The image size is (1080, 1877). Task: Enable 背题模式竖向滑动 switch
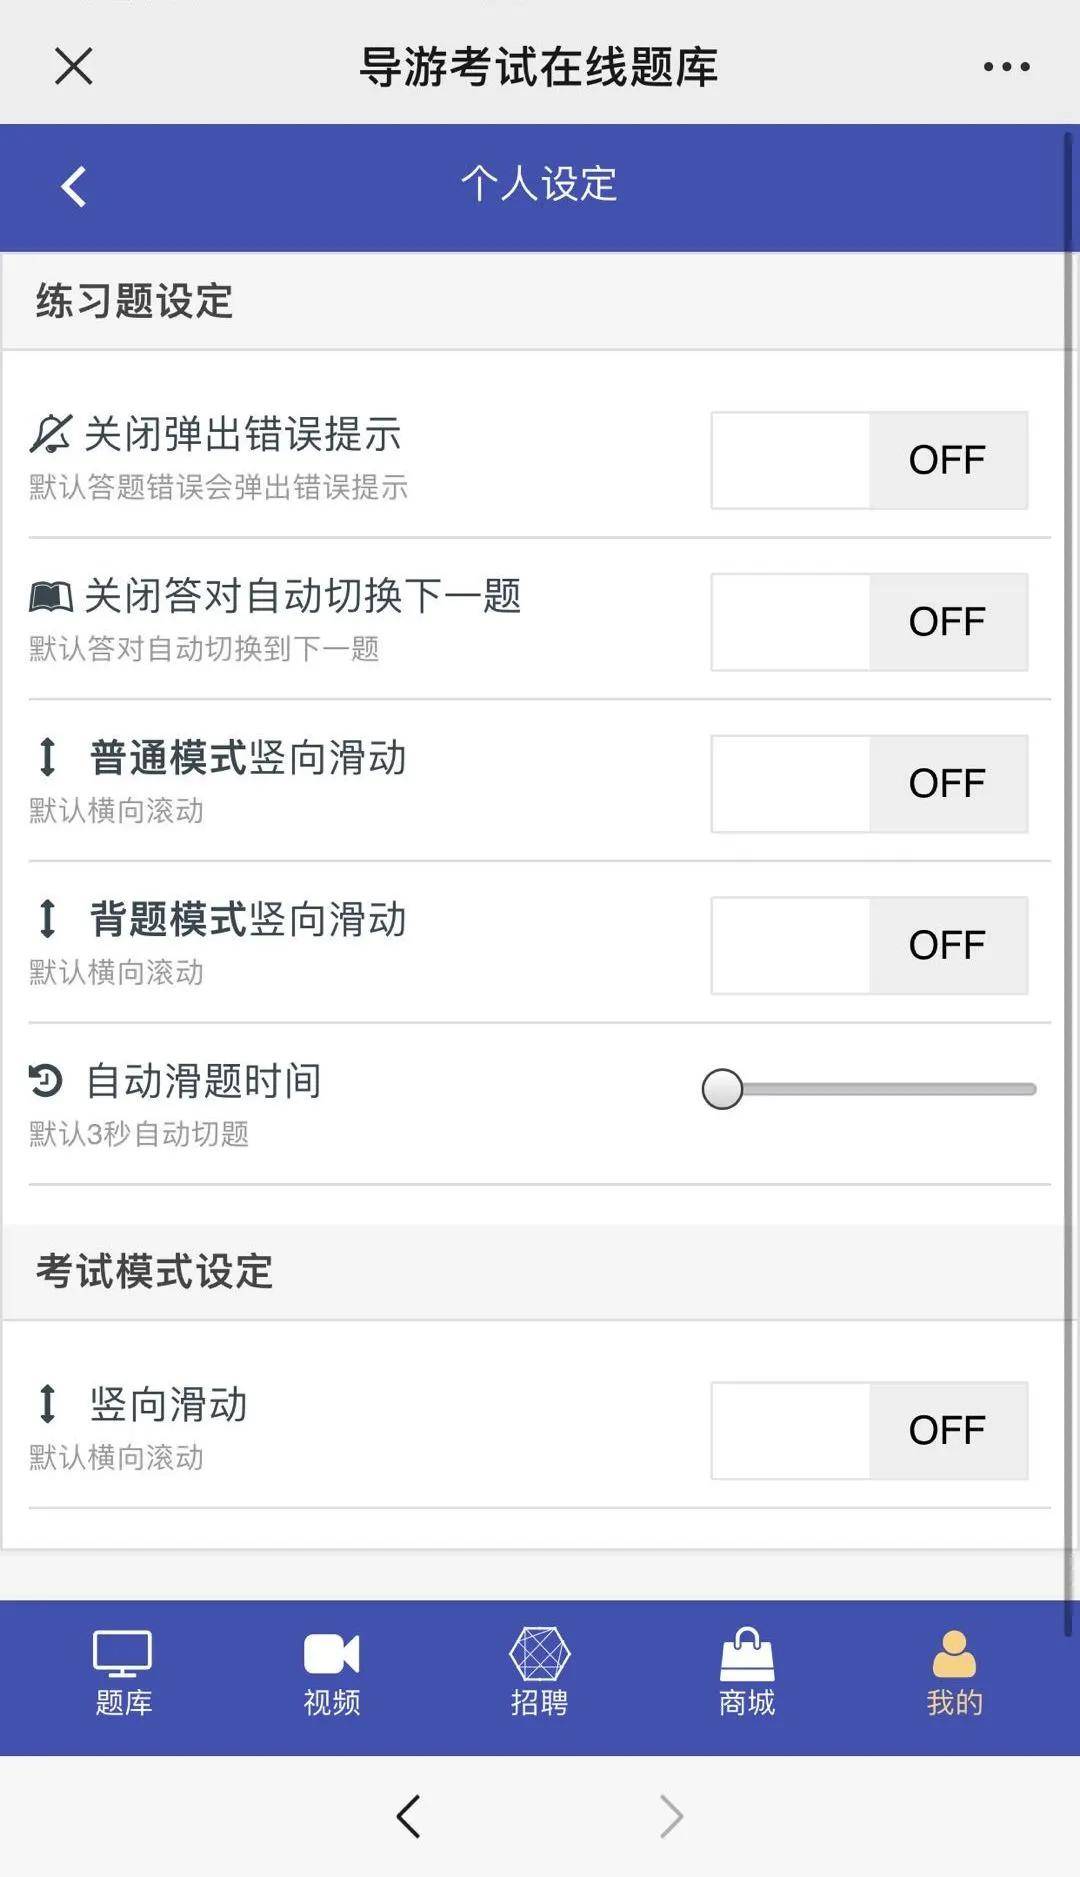click(869, 945)
